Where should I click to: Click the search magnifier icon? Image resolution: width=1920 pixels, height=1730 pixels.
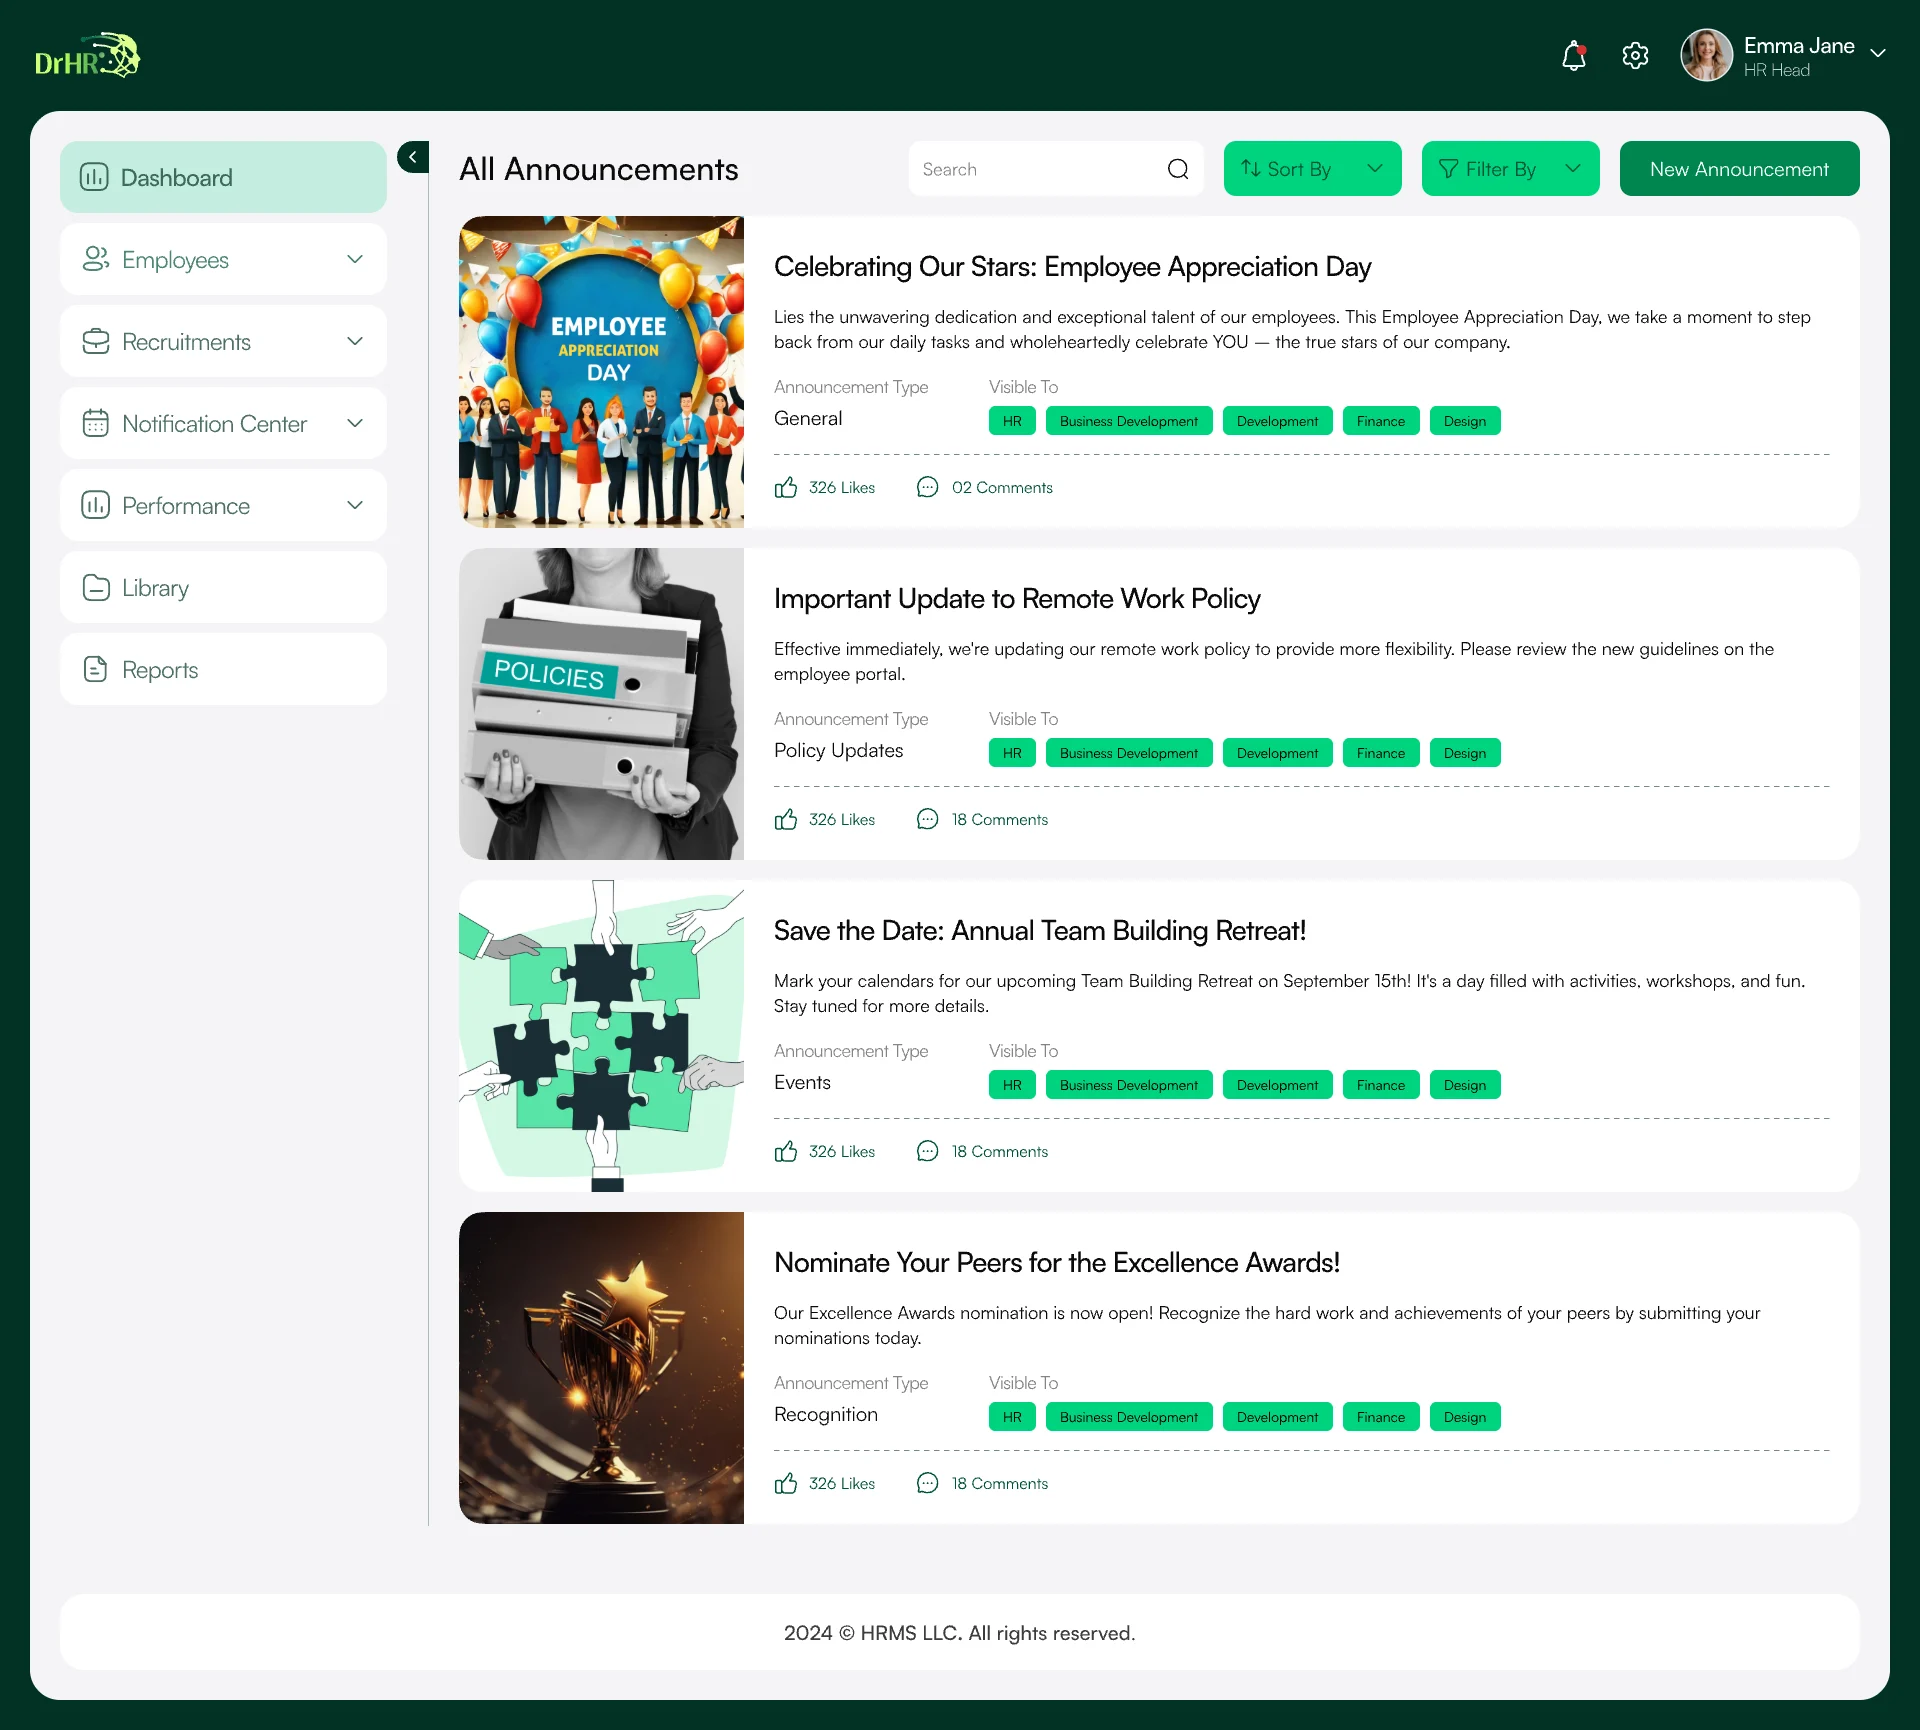1178,169
